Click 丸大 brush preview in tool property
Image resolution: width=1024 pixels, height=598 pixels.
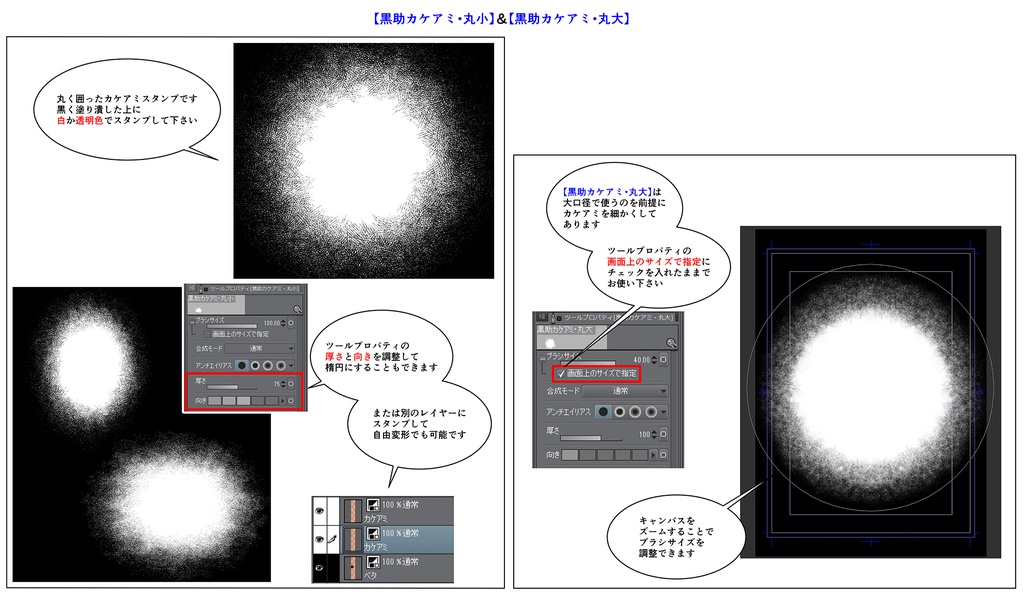pos(571,337)
